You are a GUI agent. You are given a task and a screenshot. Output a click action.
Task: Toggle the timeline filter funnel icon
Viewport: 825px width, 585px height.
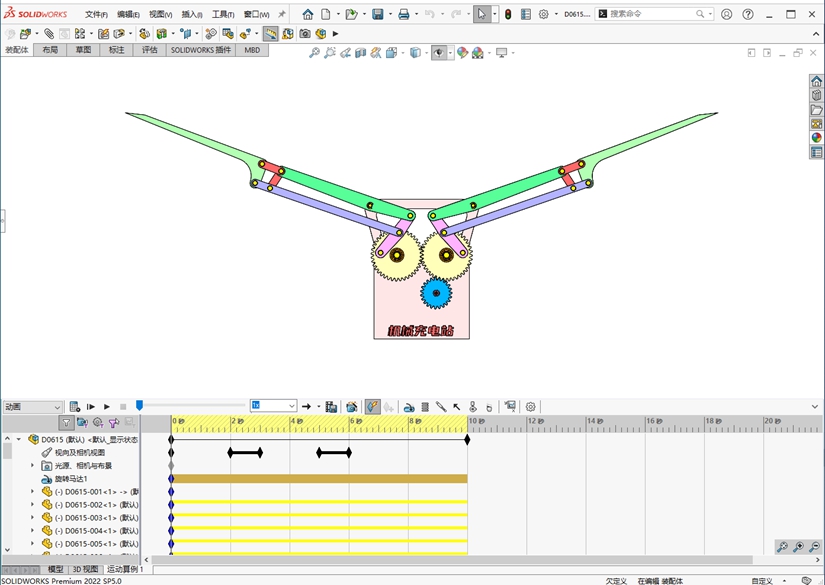point(66,423)
